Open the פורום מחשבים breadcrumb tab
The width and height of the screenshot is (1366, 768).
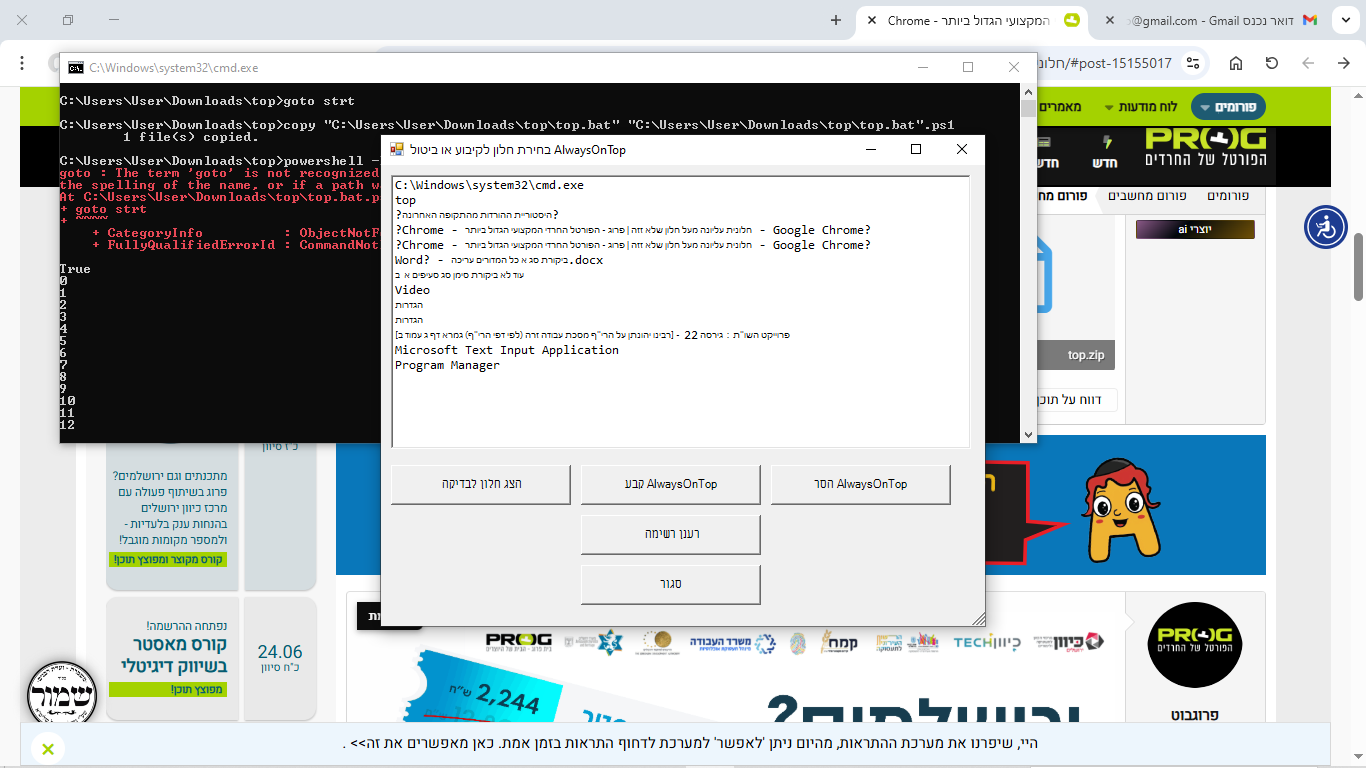pos(1147,196)
